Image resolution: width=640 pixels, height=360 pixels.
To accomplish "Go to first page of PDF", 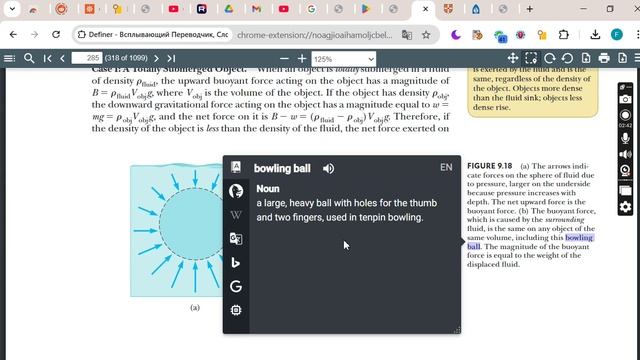I will 47,58.
